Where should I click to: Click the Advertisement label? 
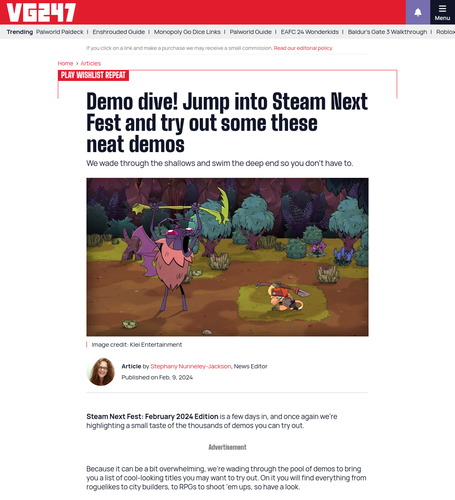click(x=227, y=447)
